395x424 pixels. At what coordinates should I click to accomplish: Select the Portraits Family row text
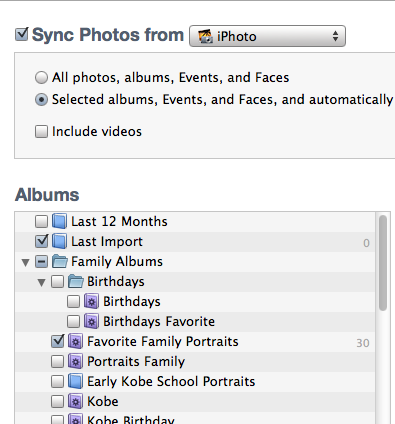pyautogui.click(x=136, y=362)
